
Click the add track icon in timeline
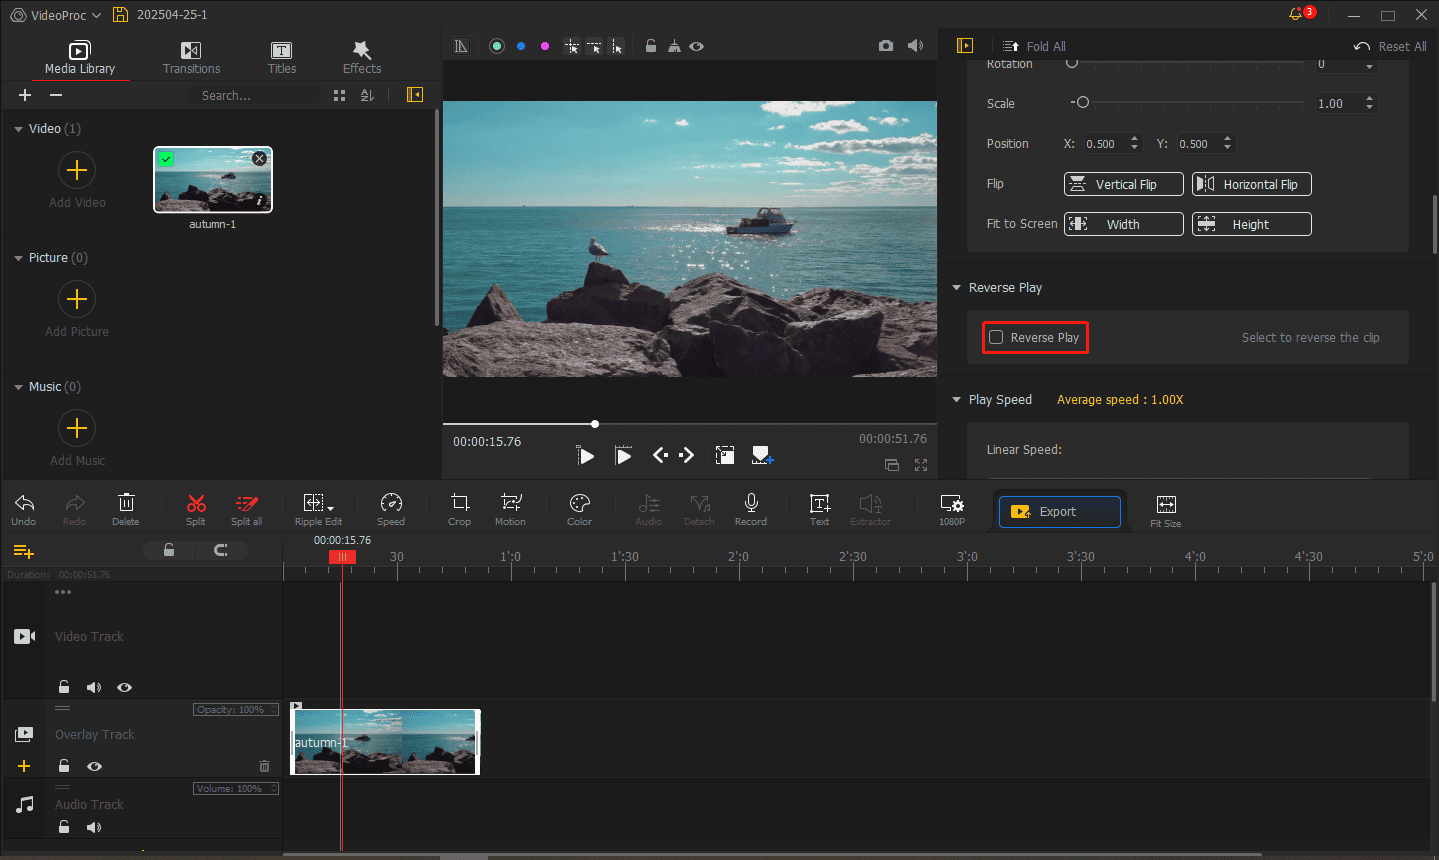[x=24, y=551]
